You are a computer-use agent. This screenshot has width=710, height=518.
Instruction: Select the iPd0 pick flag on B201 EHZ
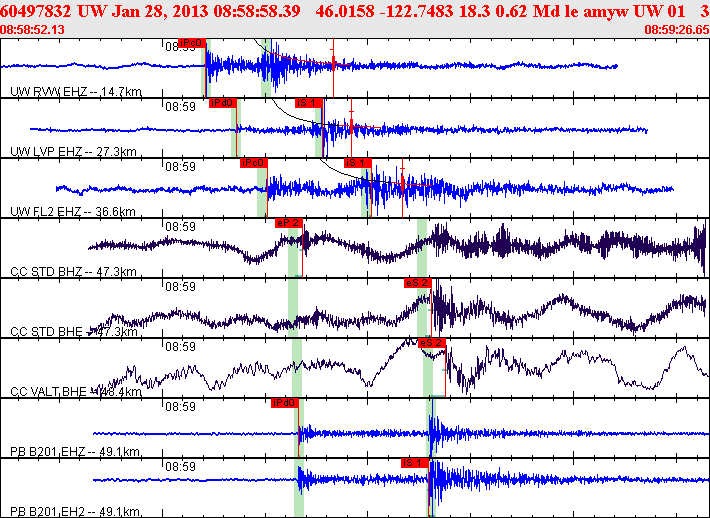coord(285,403)
